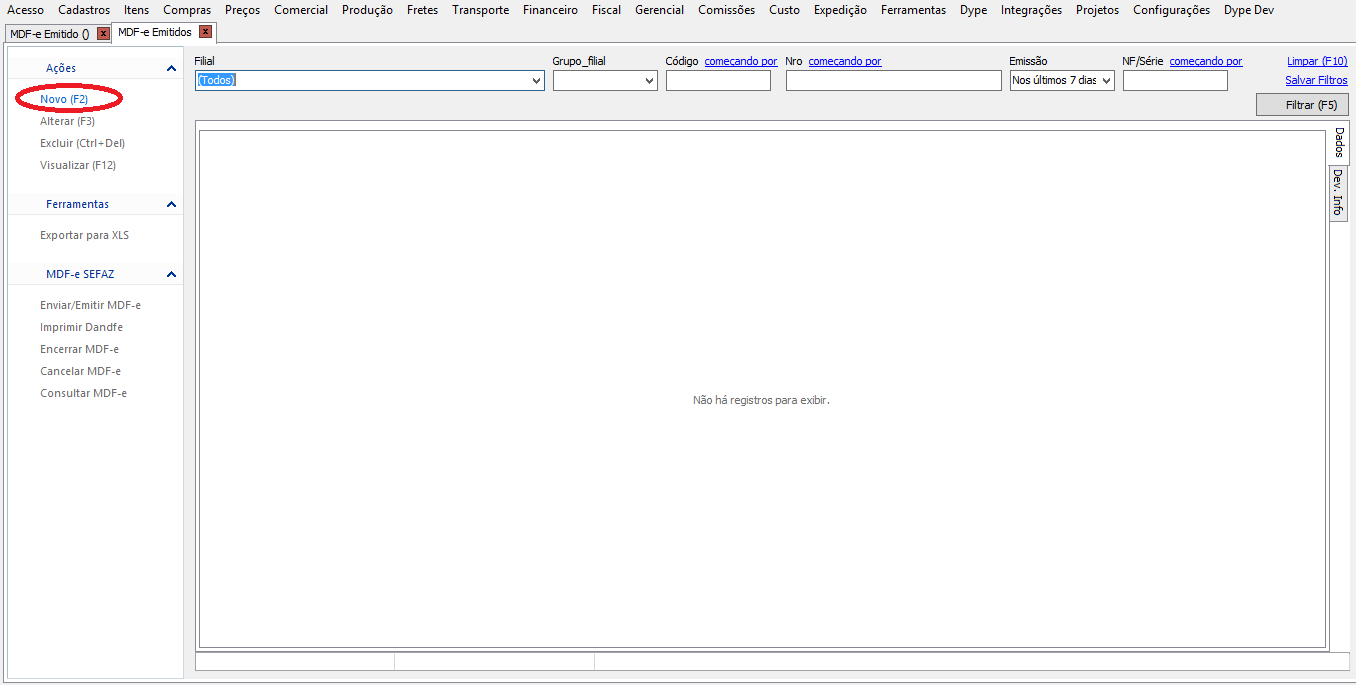
Task: Click Visualizar (F12) action
Action: click(78, 165)
